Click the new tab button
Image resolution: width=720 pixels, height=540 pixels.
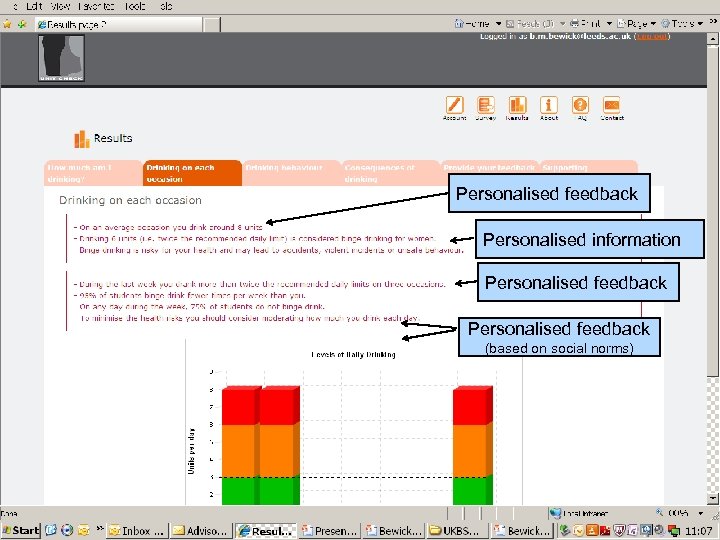(x=212, y=25)
